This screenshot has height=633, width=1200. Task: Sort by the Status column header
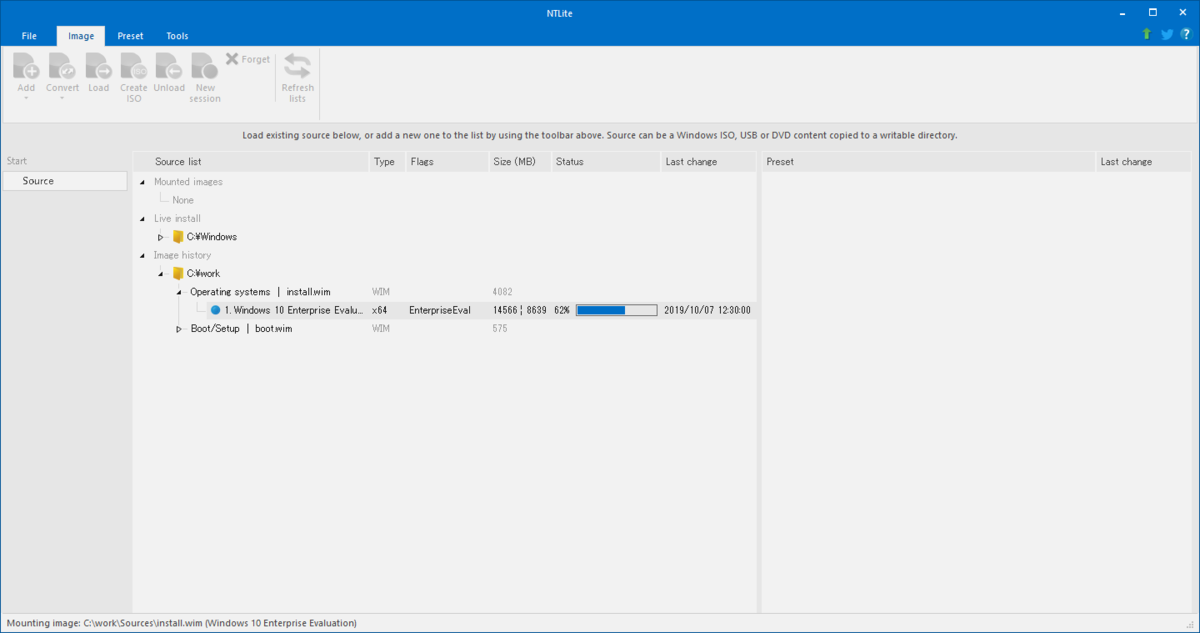coord(605,162)
